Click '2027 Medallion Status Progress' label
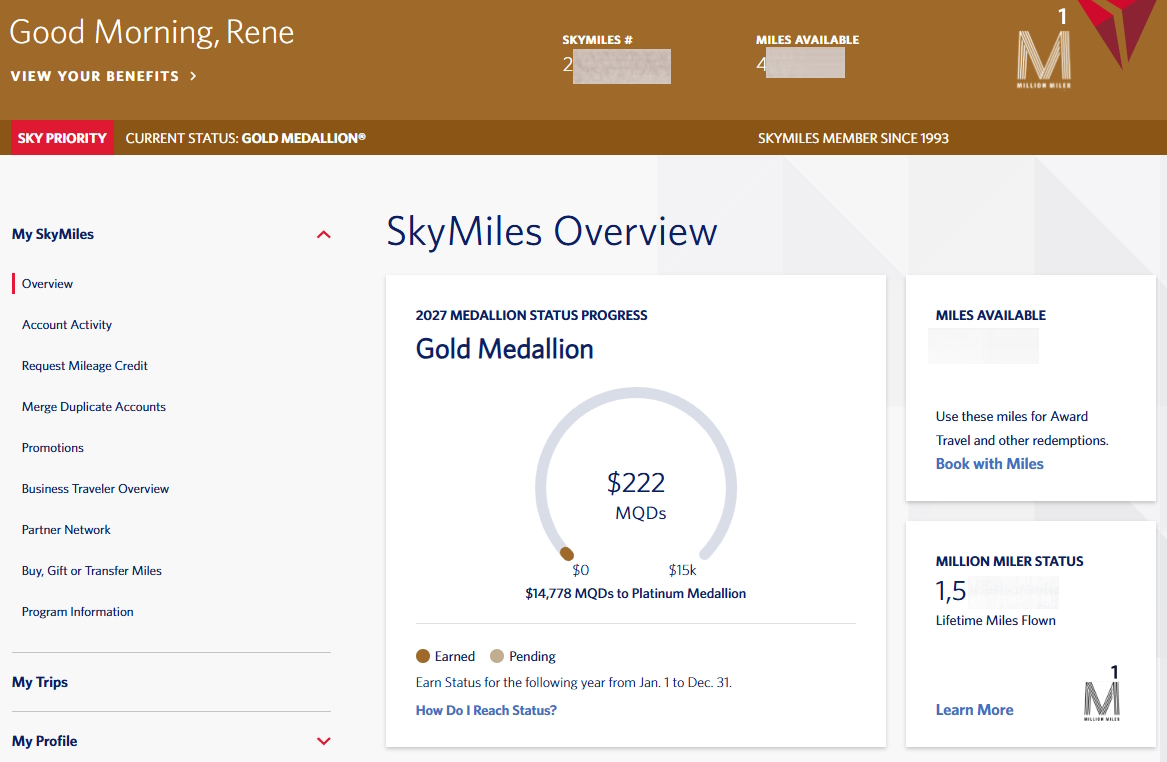The width and height of the screenshot is (1167, 762). [x=531, y=316]
